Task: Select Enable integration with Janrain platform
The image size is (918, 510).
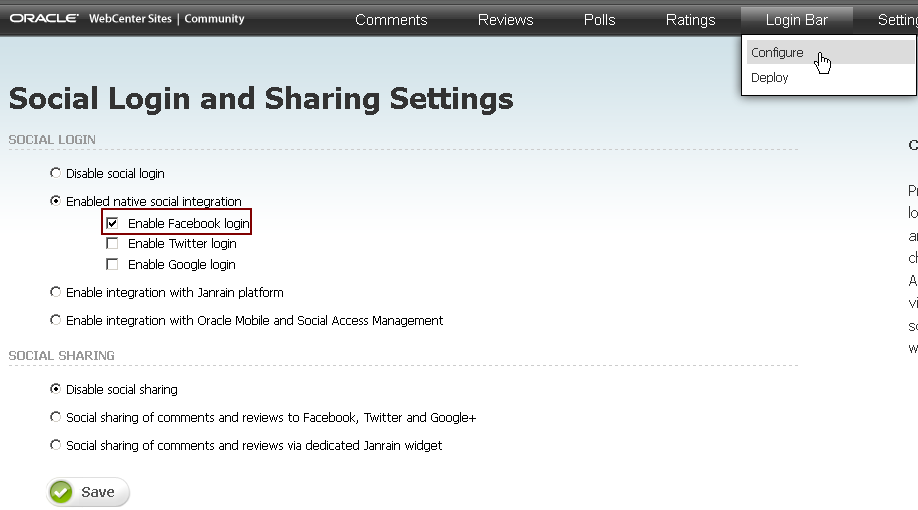Action: pyautogui.click(x=55, y=292)
